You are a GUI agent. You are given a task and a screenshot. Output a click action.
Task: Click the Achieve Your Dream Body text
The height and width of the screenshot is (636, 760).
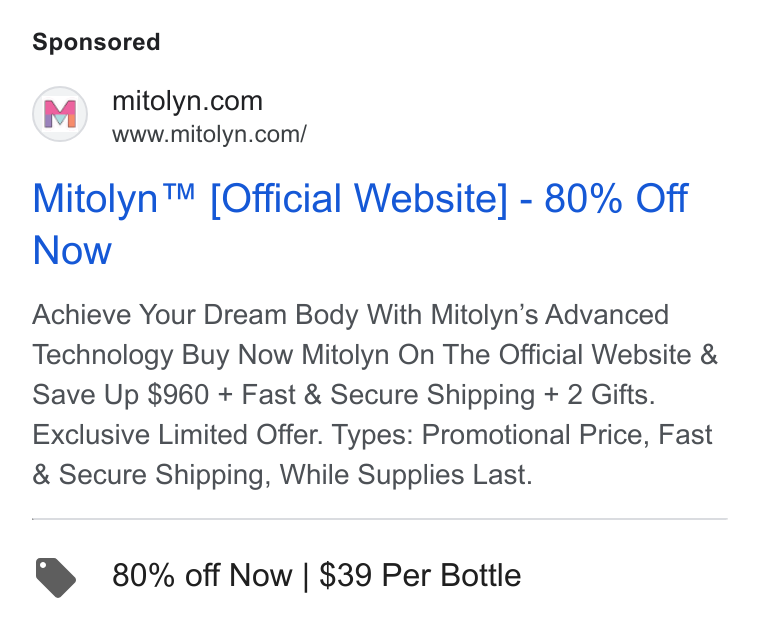[195, 315]
